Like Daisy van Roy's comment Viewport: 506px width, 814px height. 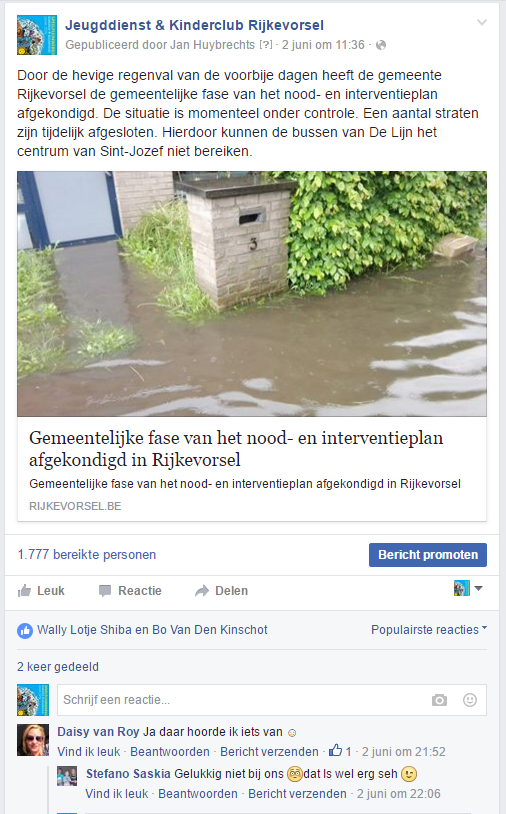click(88, 752)
